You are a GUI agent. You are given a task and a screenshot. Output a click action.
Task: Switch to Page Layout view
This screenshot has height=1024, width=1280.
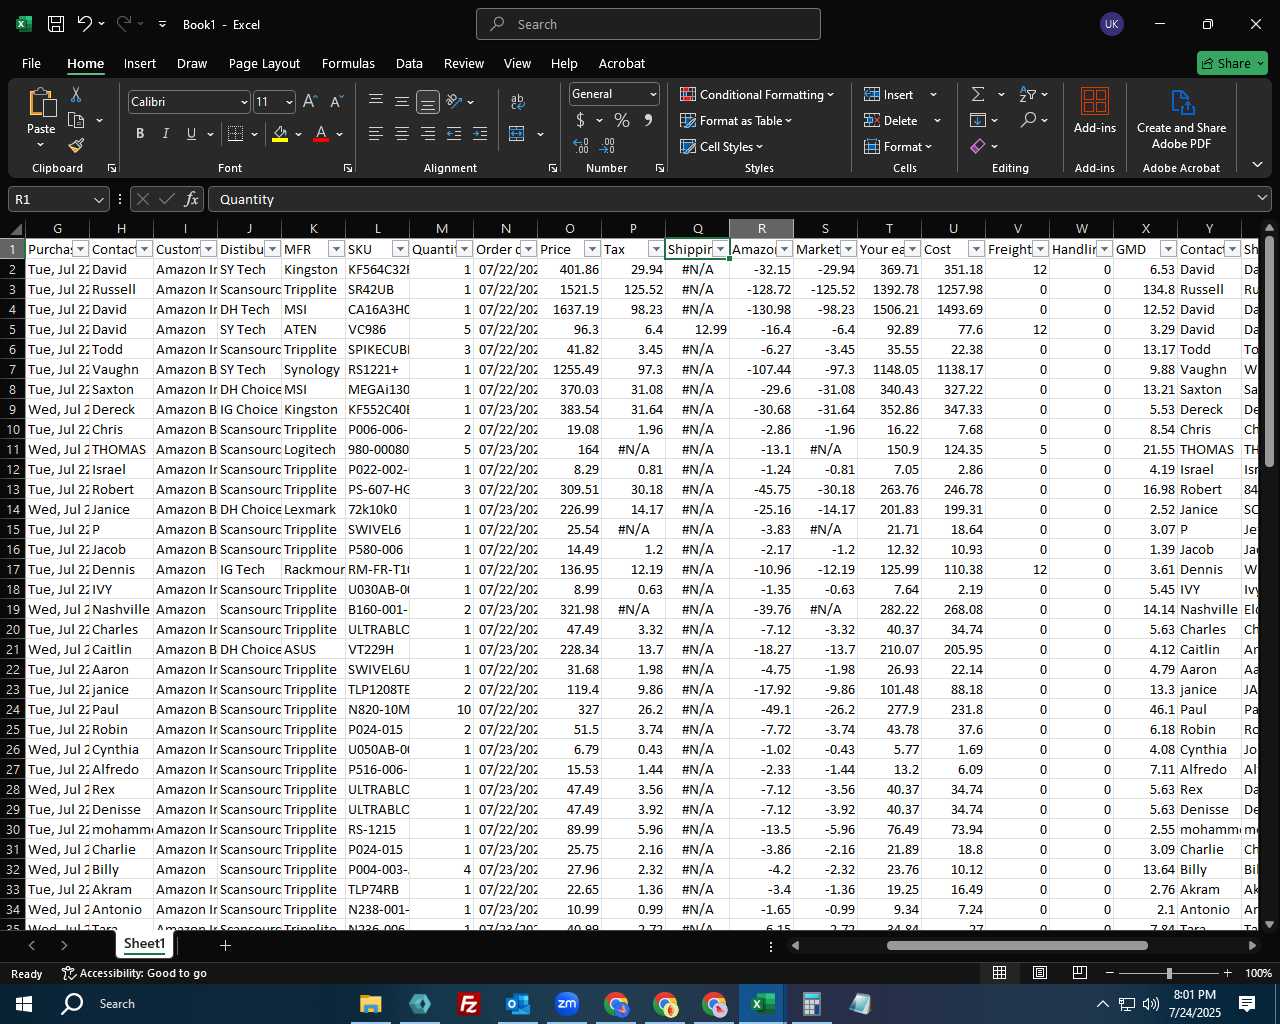click(1040, 972)
